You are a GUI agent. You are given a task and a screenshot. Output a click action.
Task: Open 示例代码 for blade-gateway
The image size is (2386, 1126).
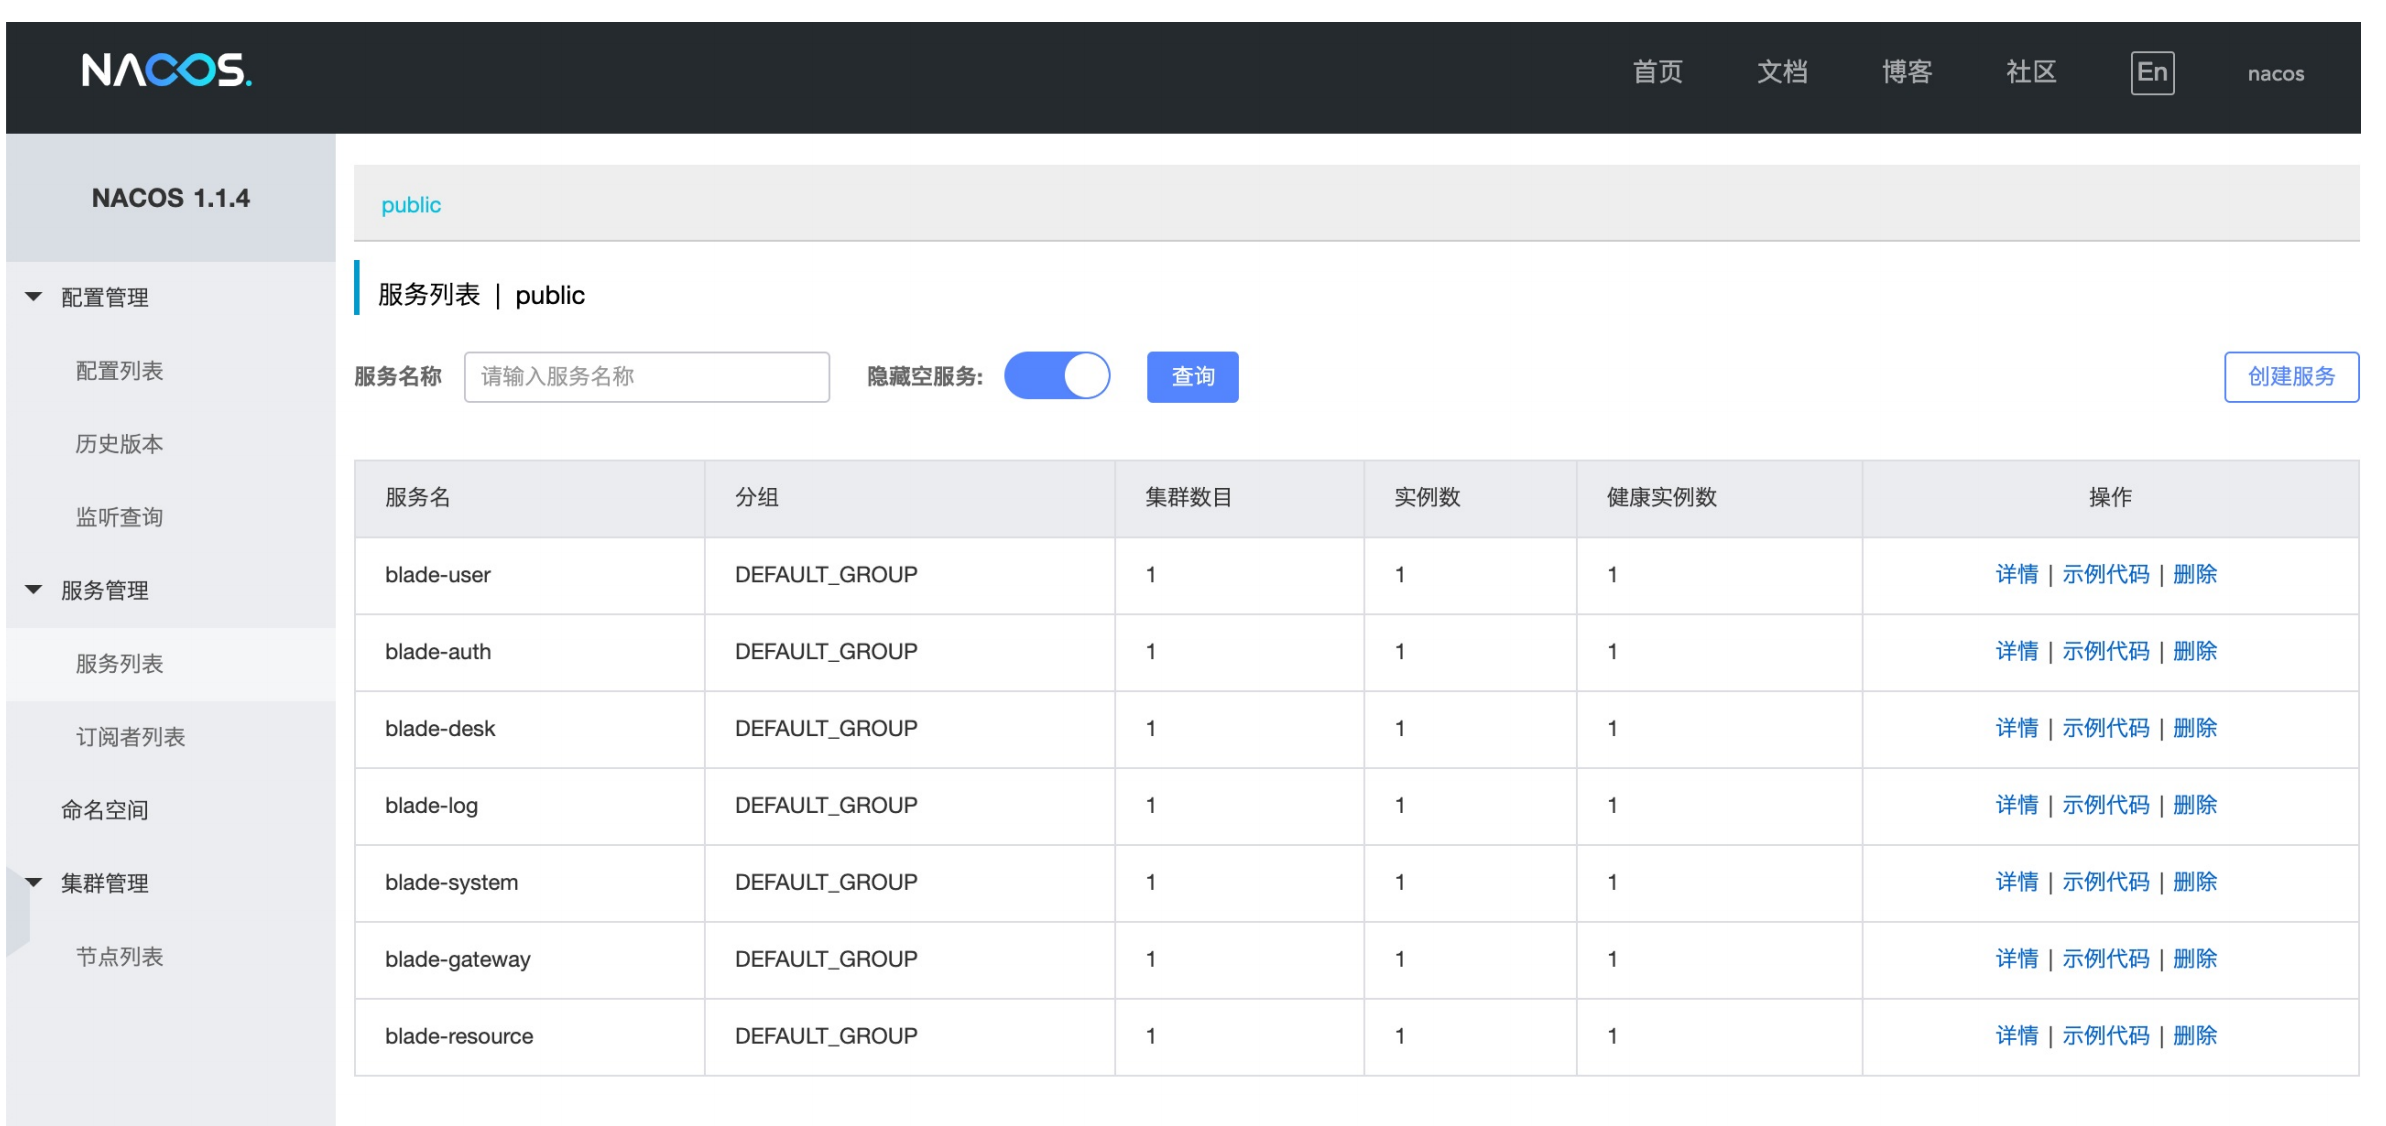pyautogui.click(x=2105, y=960)
